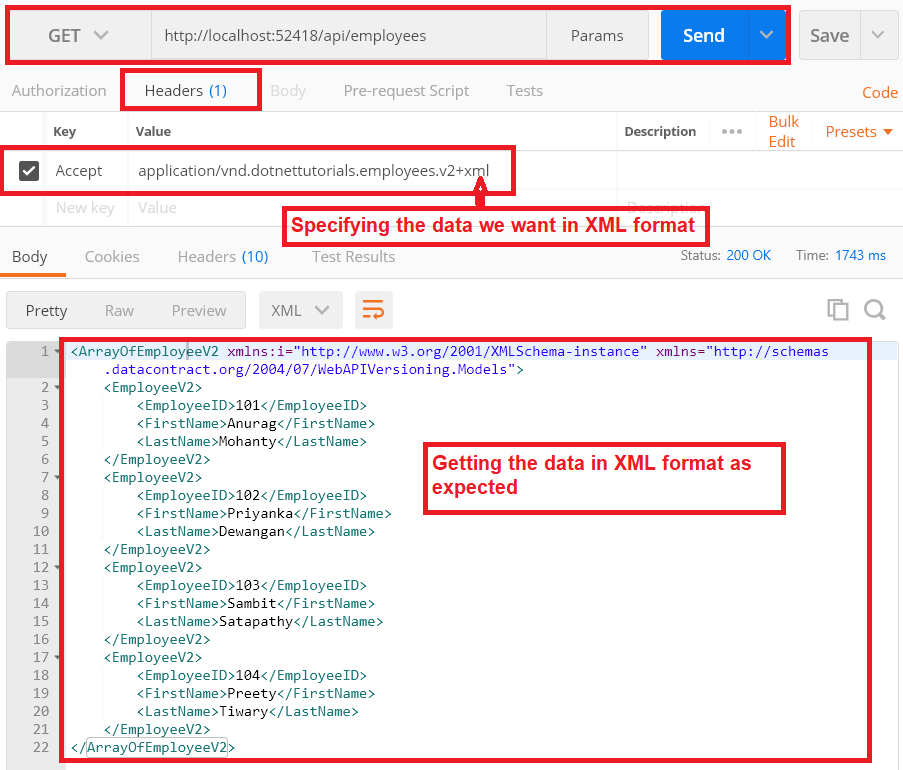Click the 1743 ms time value
The width and height of the screenshot is (903, 770).
click(x=860, y=256)
